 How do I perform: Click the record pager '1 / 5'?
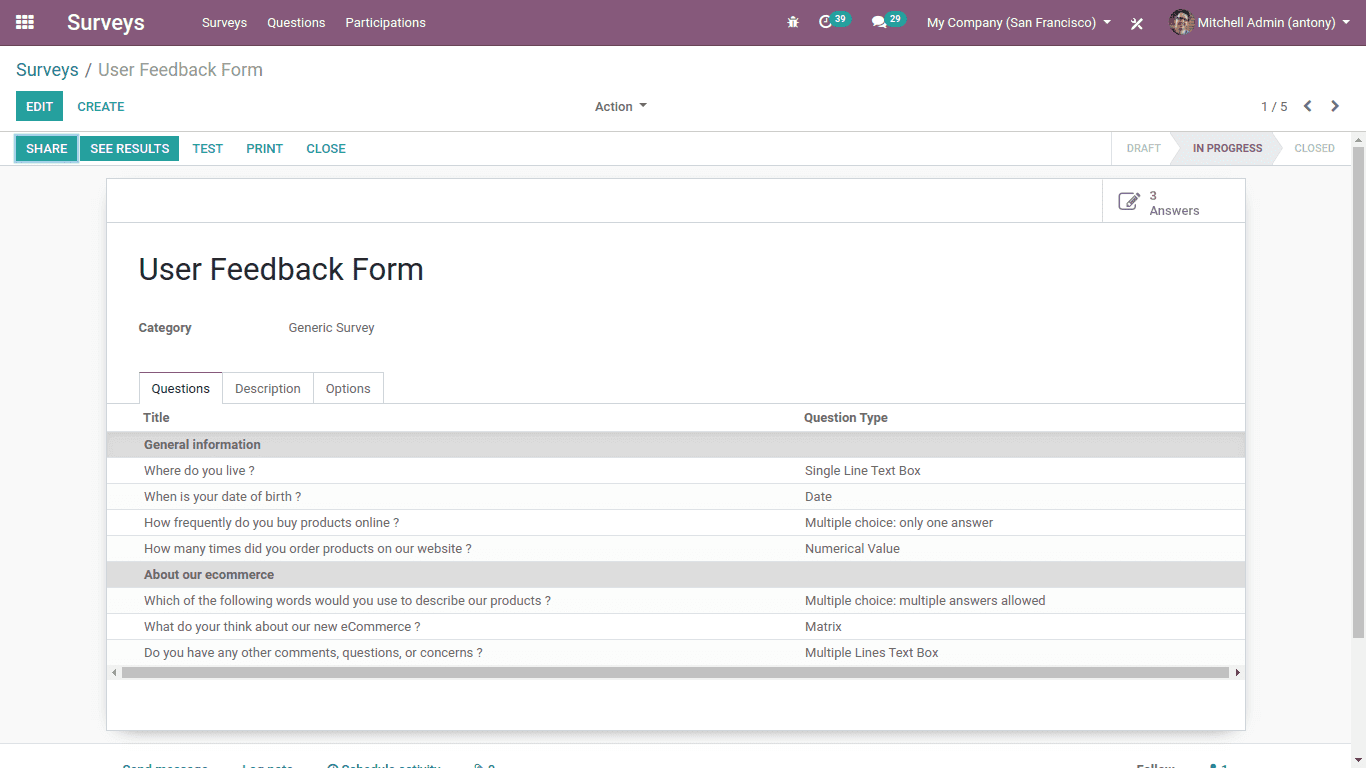coord(1274,106)
